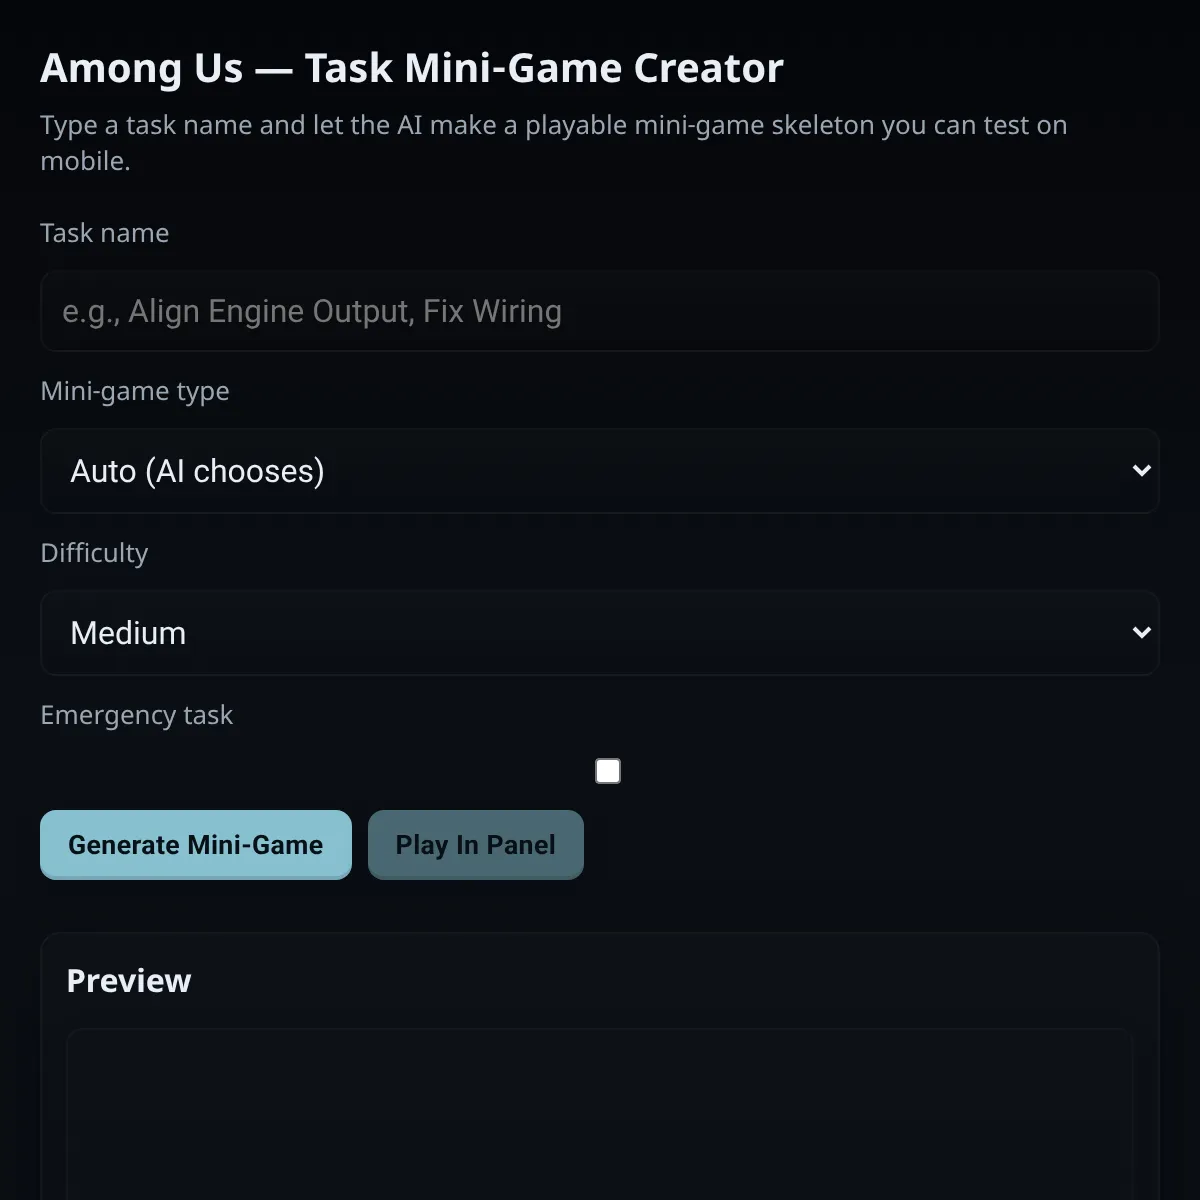The image size is (1200, 1200).
Task: Select the Medium difficulty text
Action: pos(128,633)
